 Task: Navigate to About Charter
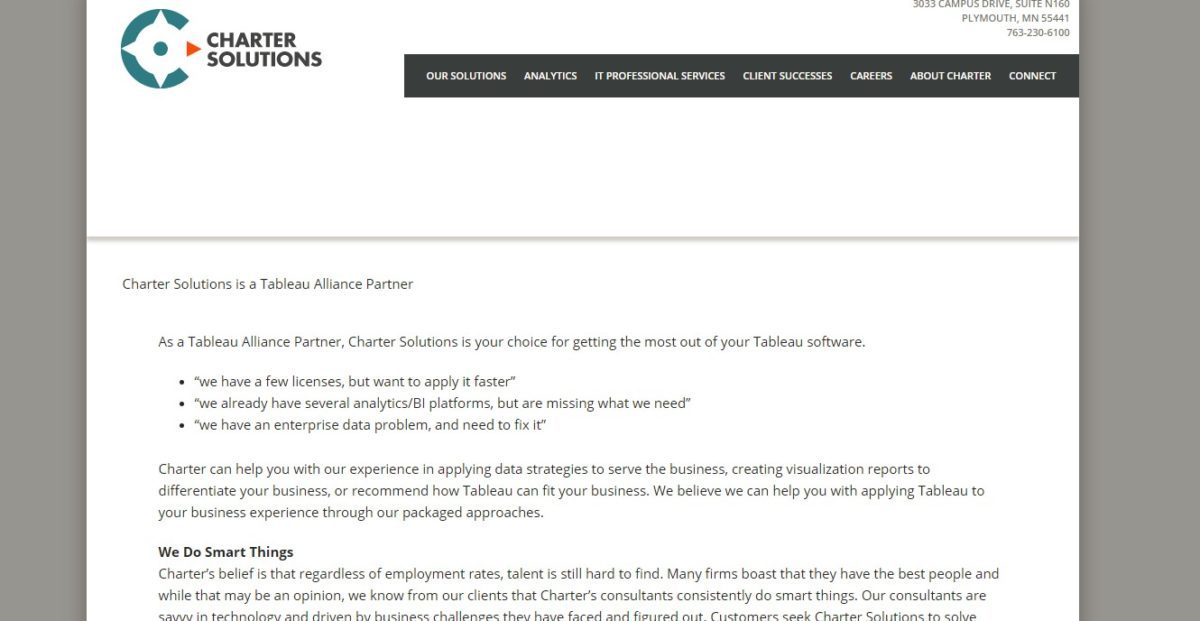pyautogui.click(x=950, y=76)
